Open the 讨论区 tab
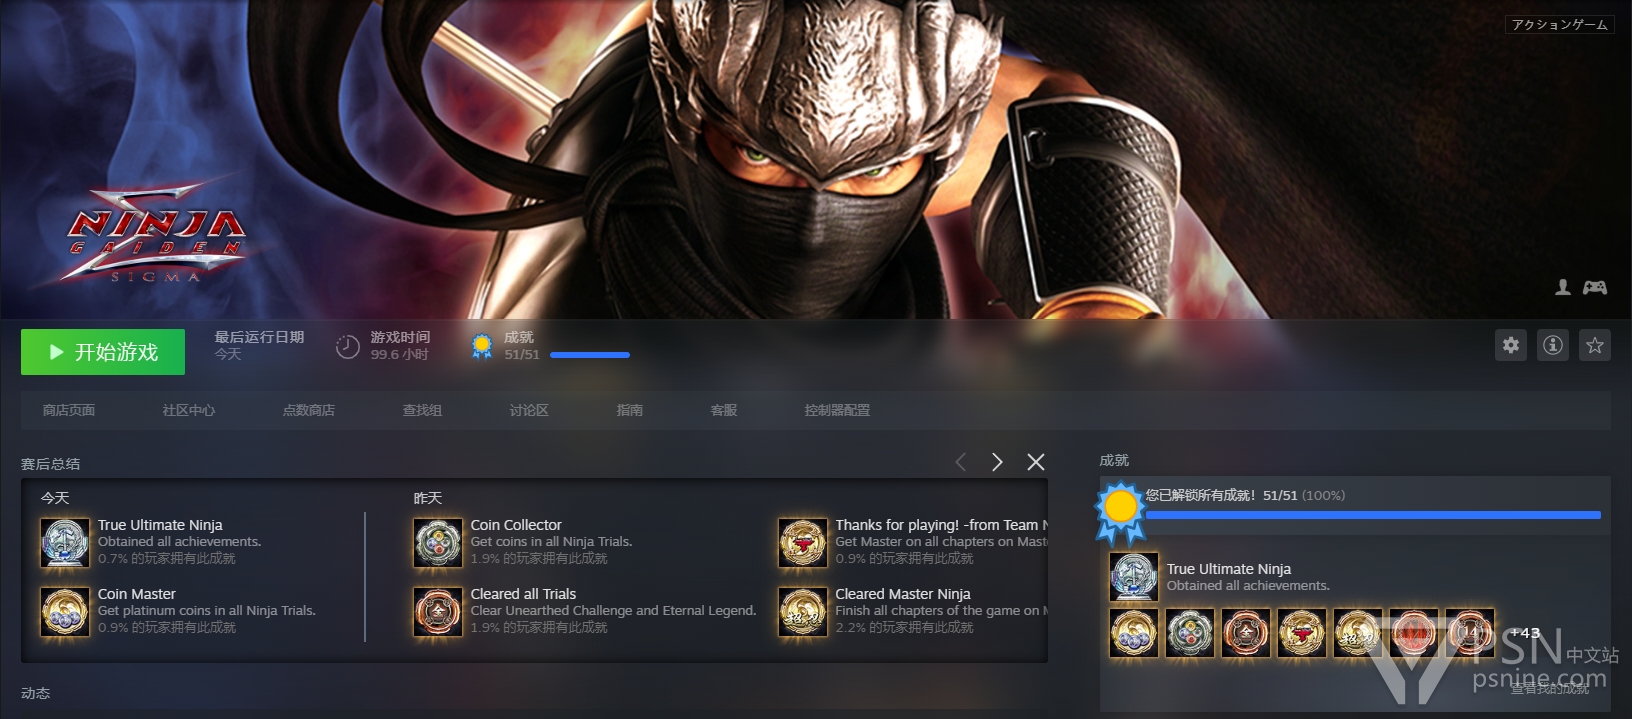 (529, 410)
